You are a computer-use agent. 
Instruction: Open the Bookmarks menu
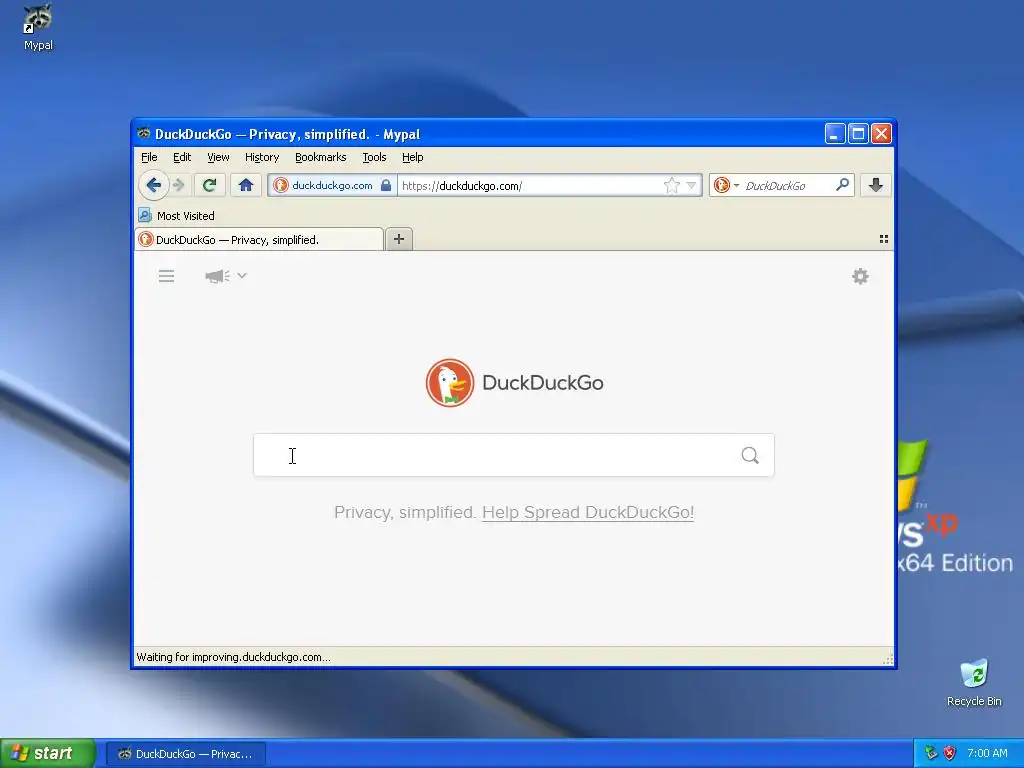pos(320,157)
